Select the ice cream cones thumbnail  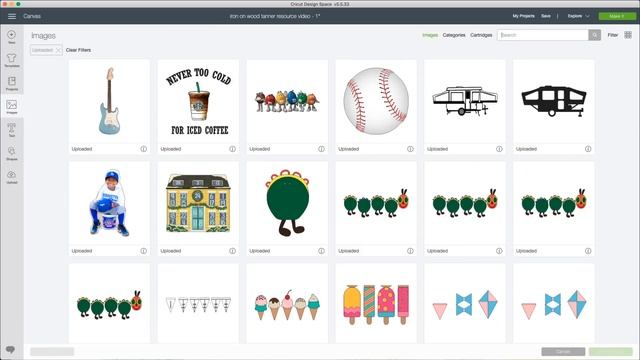click(287, 304)
